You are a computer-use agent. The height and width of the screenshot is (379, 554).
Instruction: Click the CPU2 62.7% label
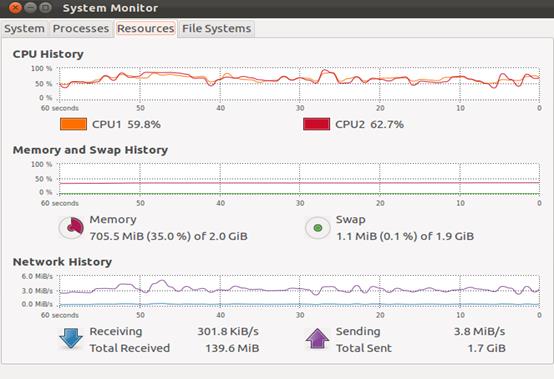(369, 124)
